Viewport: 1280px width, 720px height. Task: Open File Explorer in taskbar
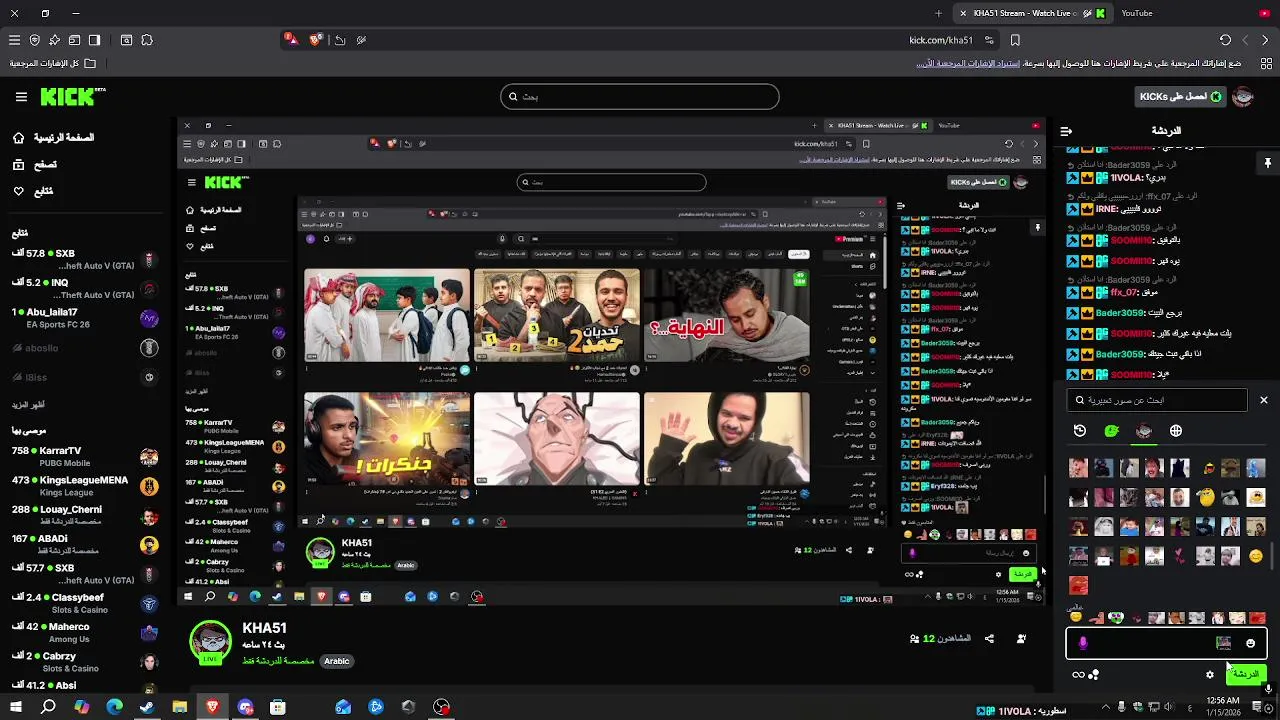click(x=180, y=707)
